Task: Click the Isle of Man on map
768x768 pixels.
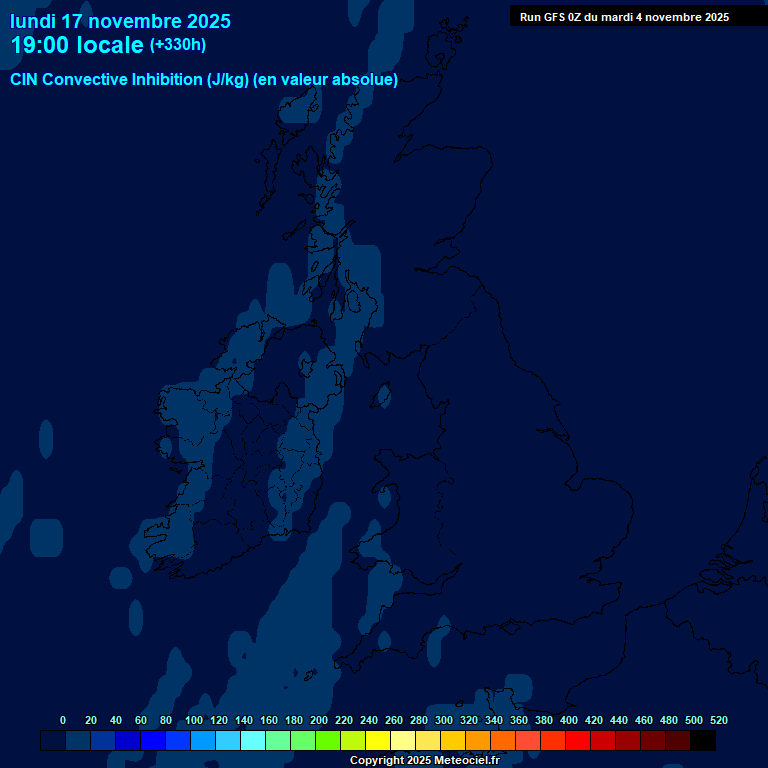Action: pos(381,395)
